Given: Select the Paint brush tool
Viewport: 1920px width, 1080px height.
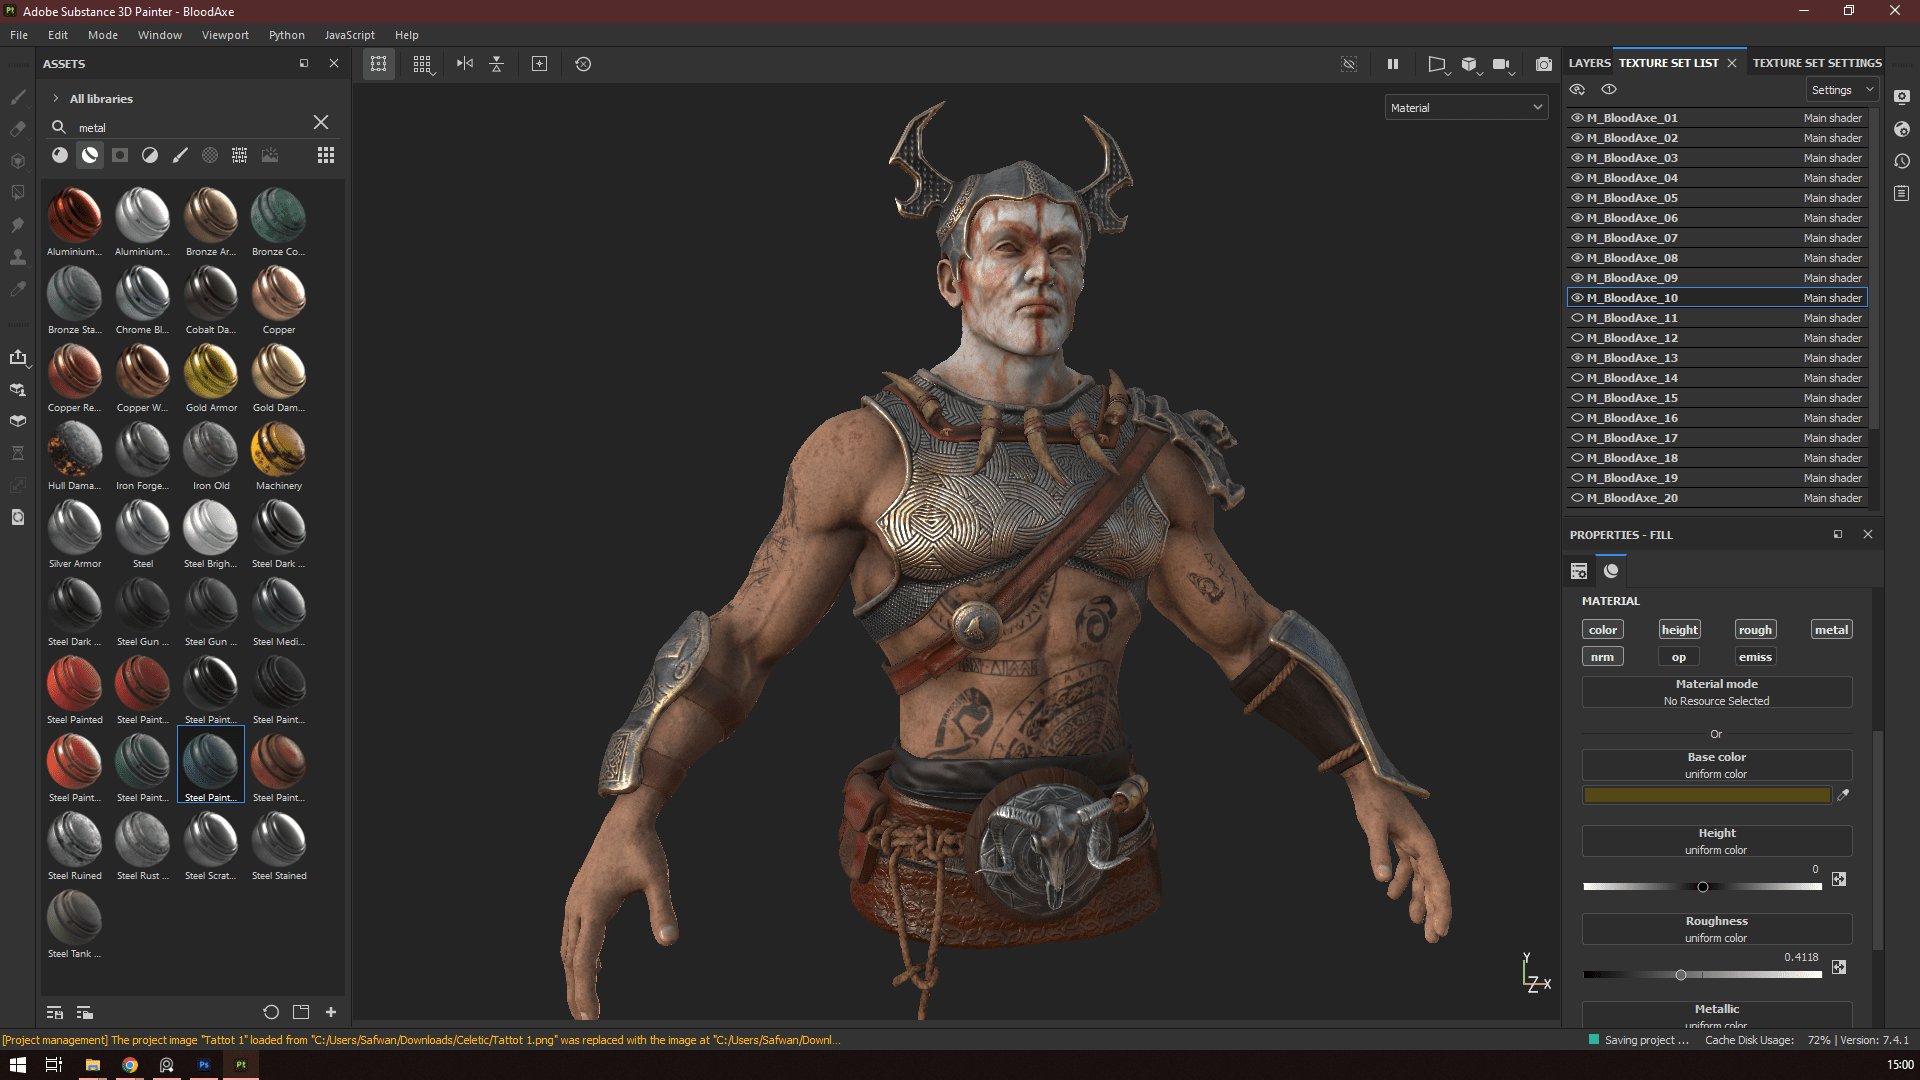Looking at the screenshot, I should tap(18, 97).
